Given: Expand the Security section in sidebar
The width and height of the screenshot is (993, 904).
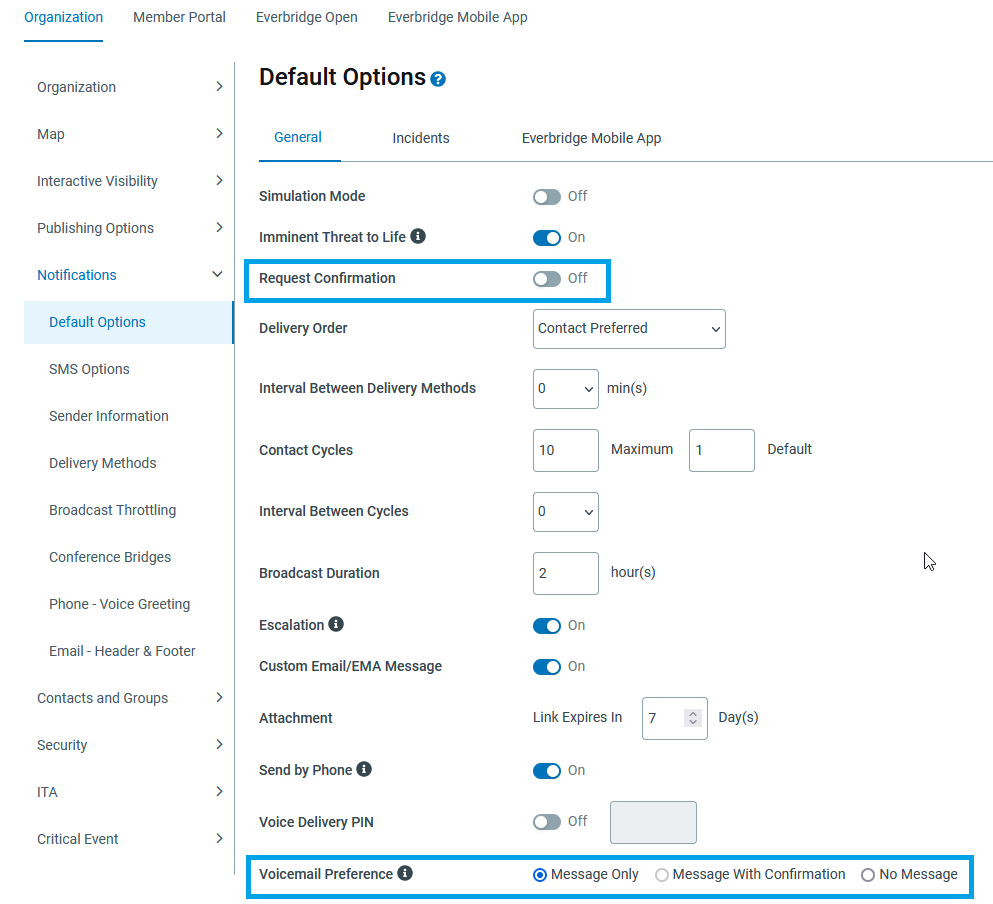Looking at the screenshot, I should [62, 744].
